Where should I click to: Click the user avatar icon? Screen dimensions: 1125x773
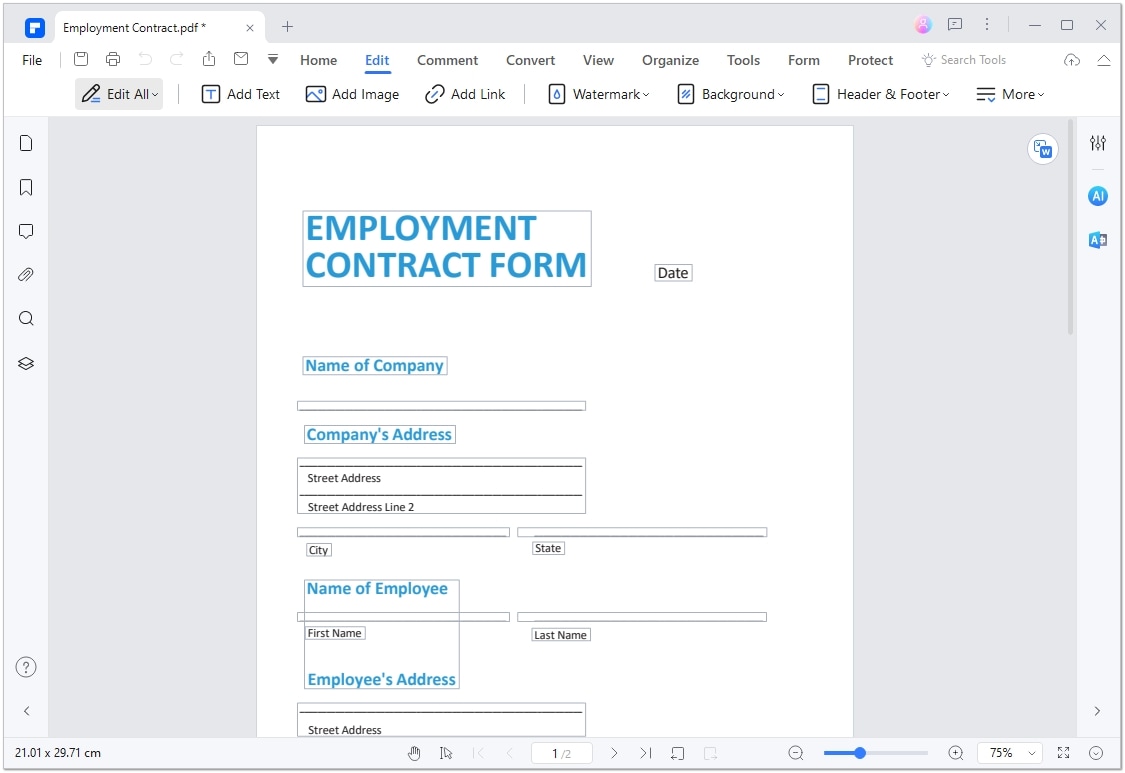coord(923,25)
